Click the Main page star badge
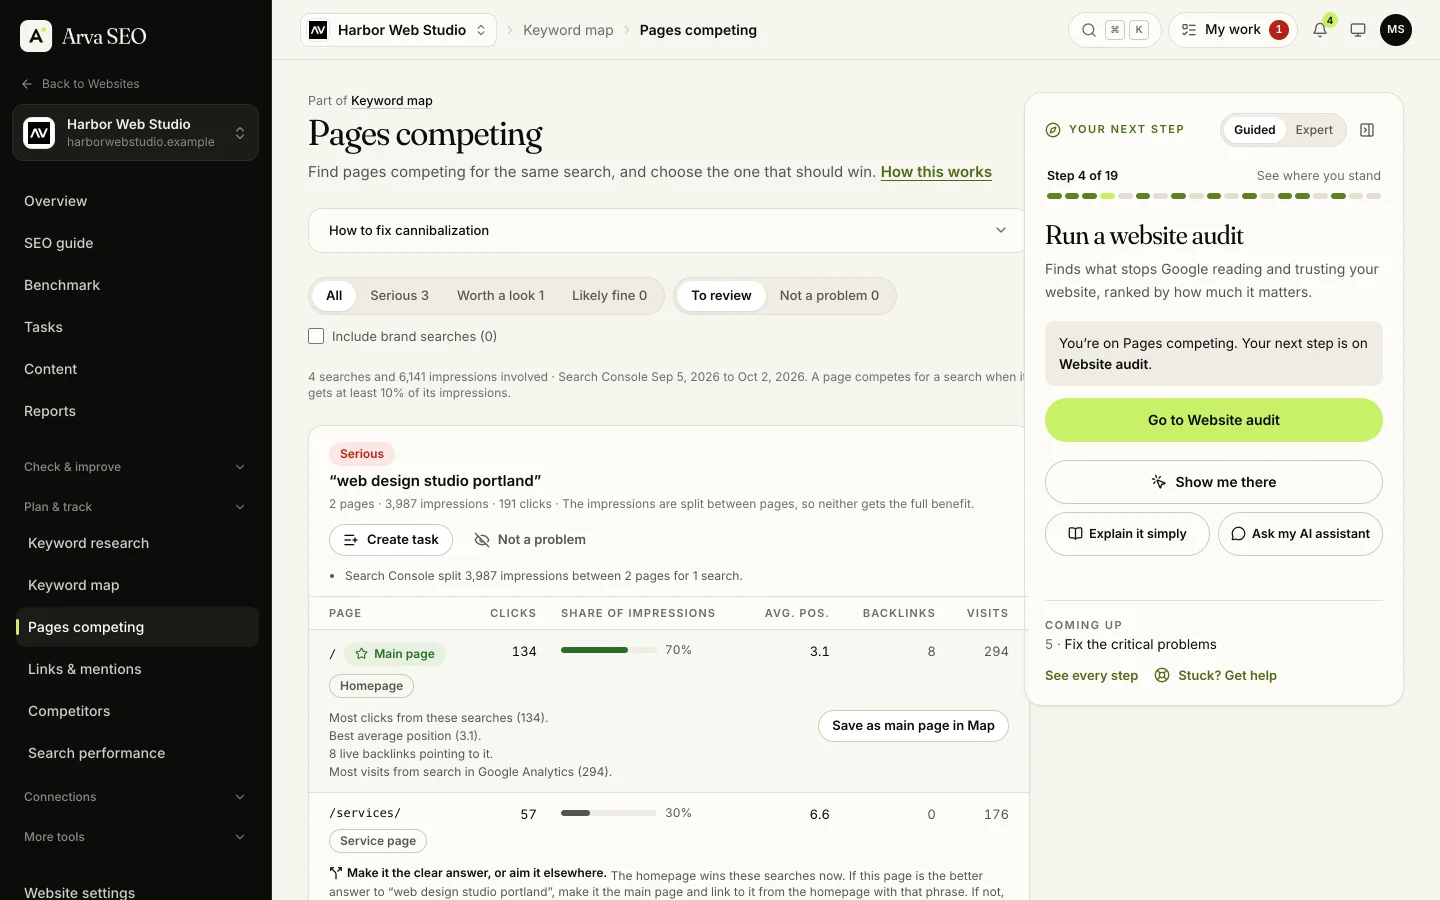Screen dimensions: 1440x900 pyautogui.click(x=395, y=654)
